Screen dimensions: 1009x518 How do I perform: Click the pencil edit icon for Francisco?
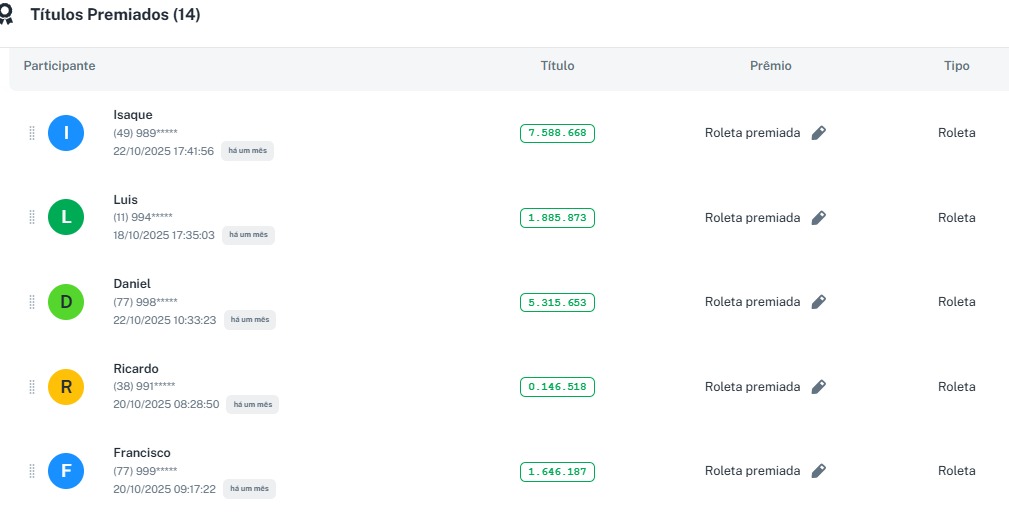818,471
